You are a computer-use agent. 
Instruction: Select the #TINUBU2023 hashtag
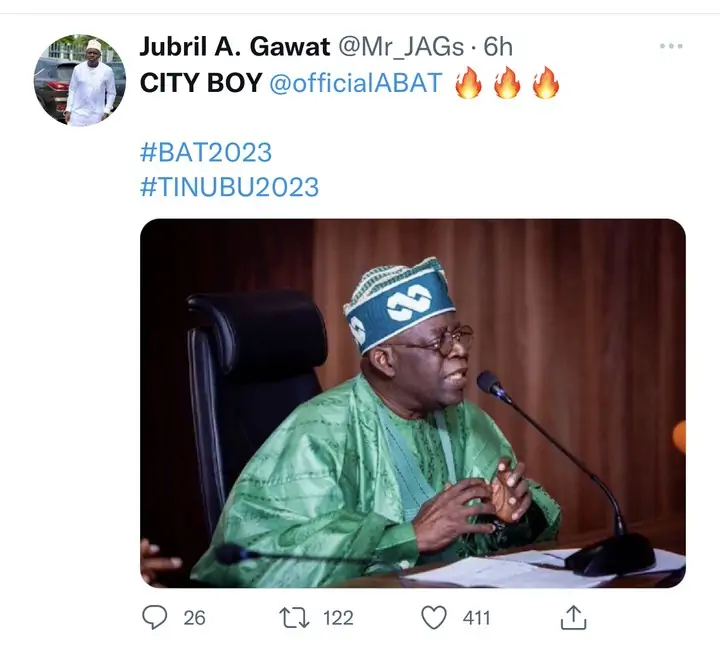click(x=229, y=186)
